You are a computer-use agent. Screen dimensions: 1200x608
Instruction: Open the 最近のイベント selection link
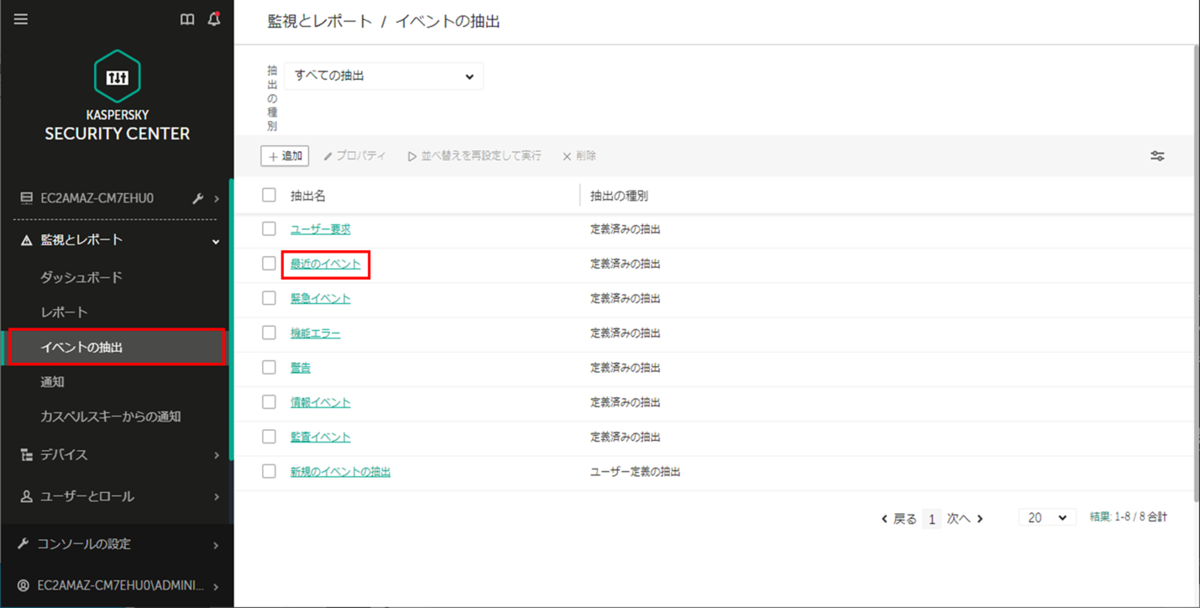[323, 263]
